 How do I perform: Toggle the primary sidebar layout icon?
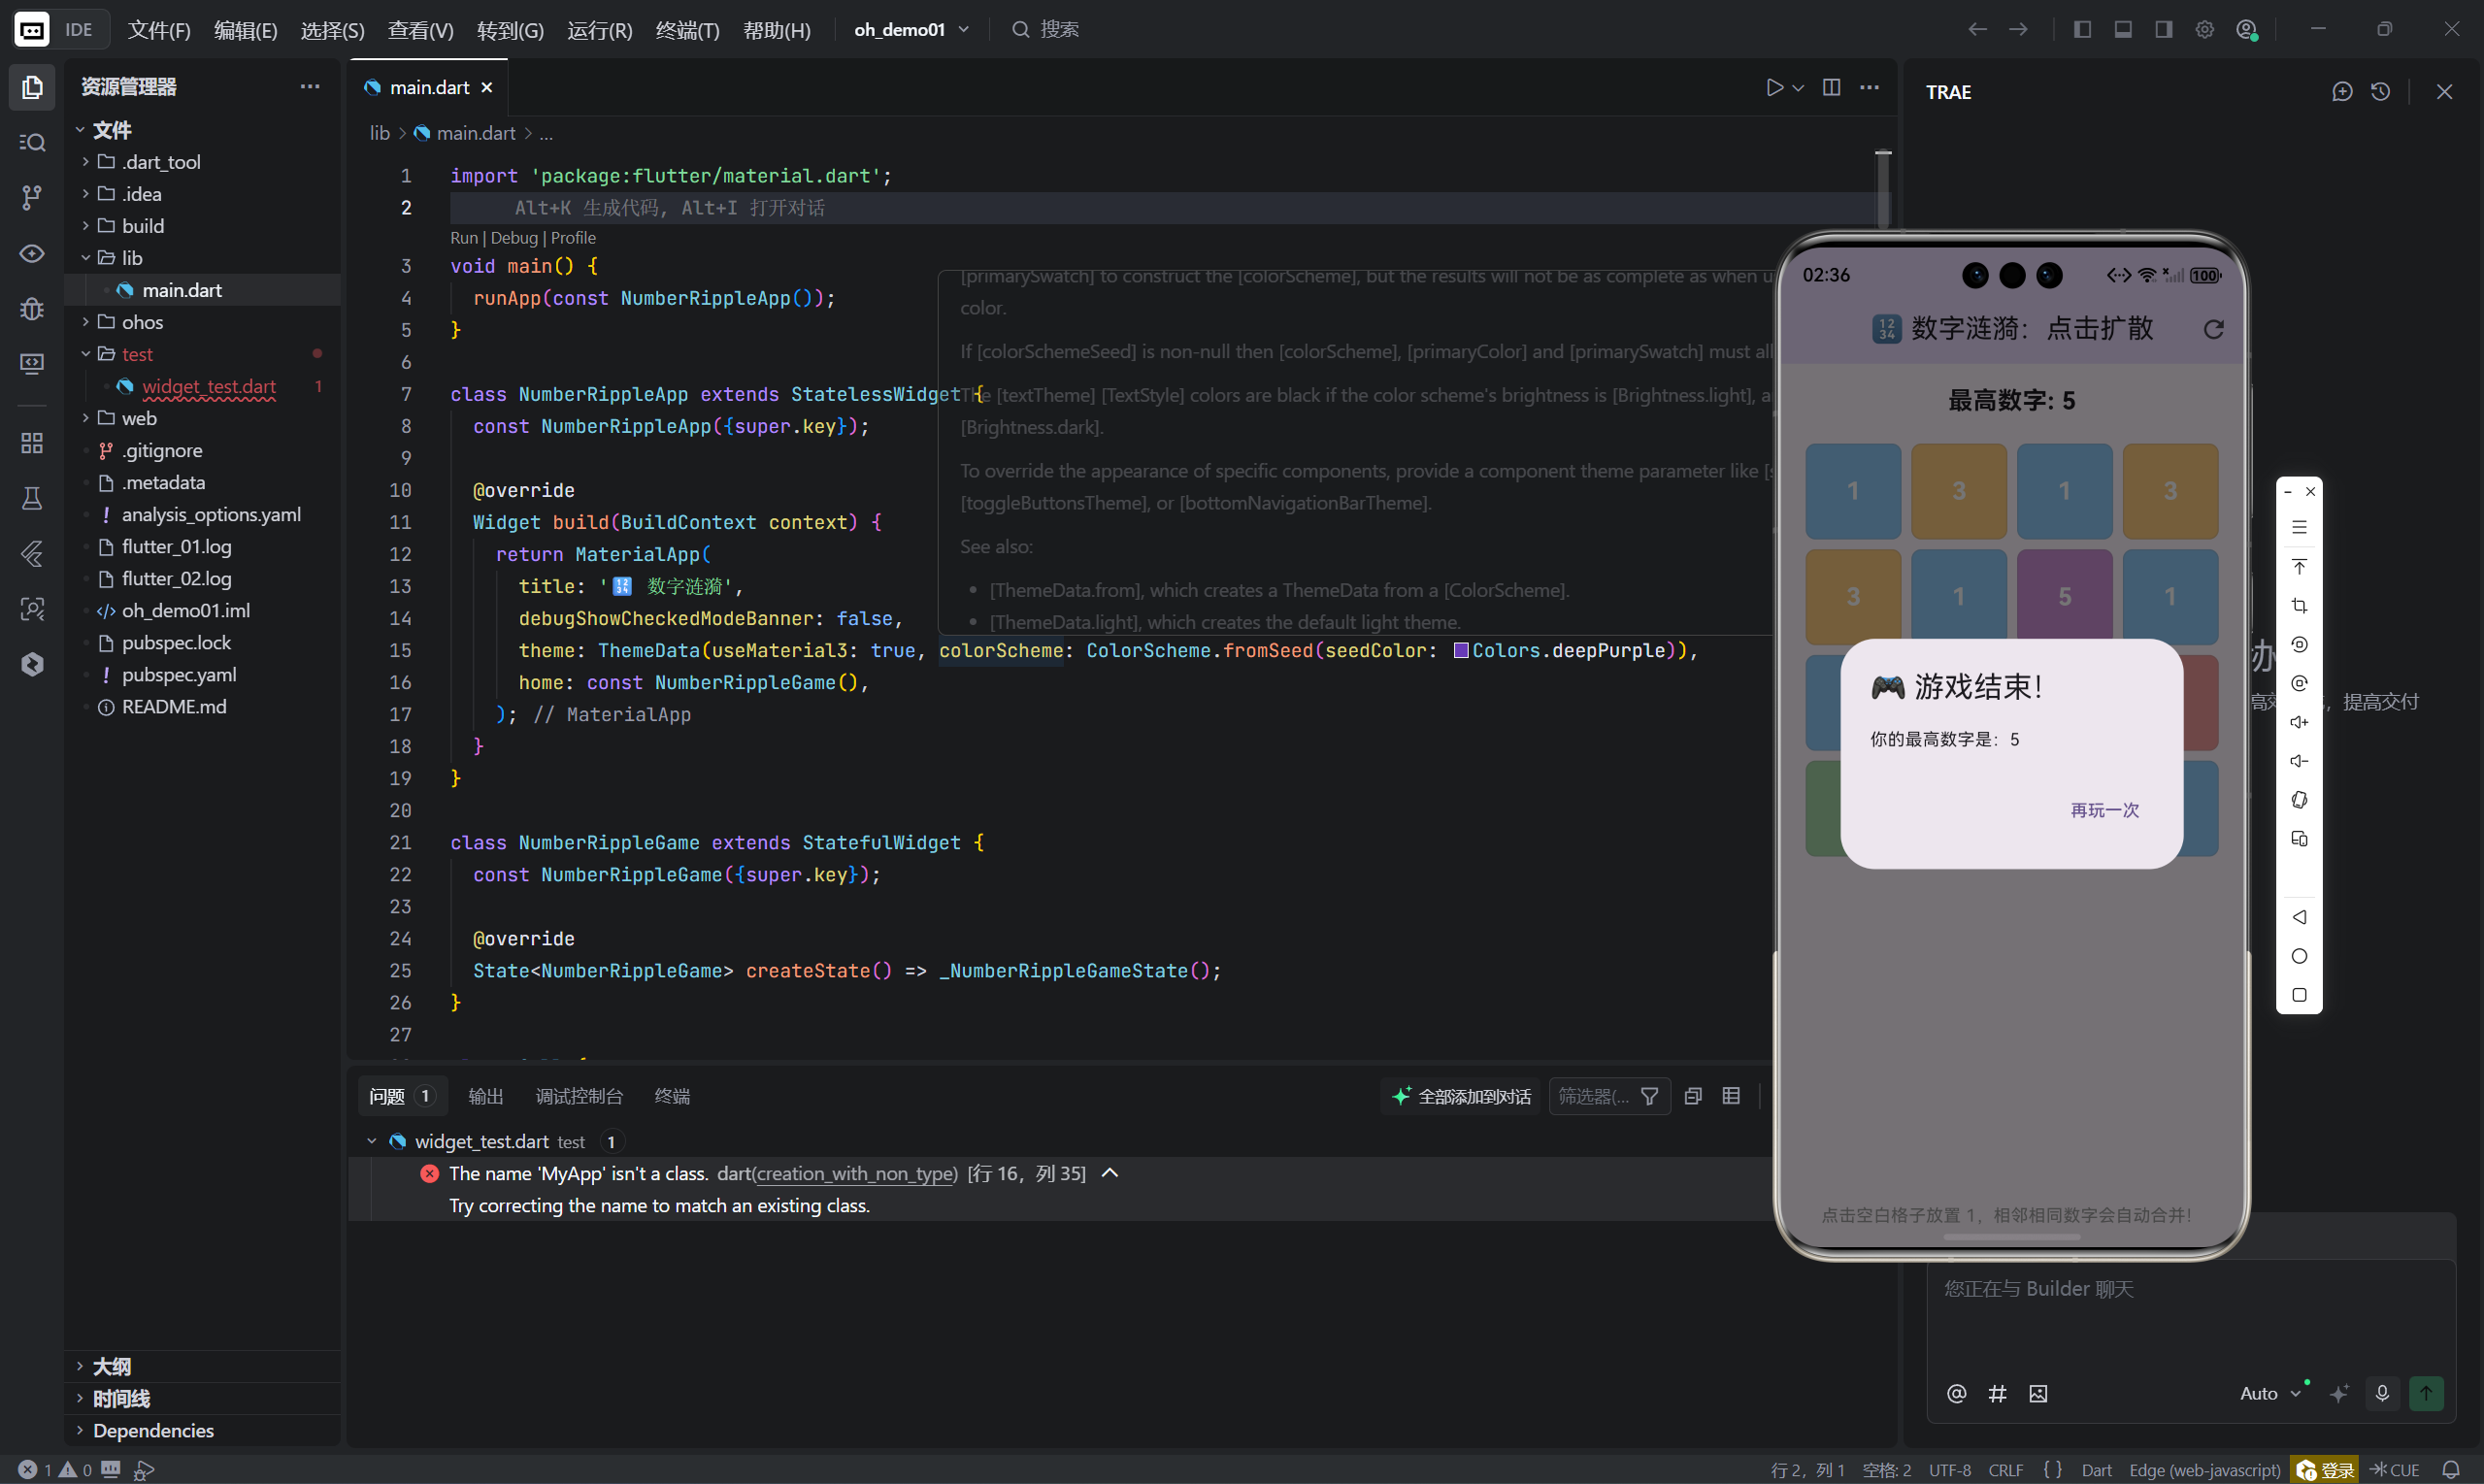tap(2082, 30)
